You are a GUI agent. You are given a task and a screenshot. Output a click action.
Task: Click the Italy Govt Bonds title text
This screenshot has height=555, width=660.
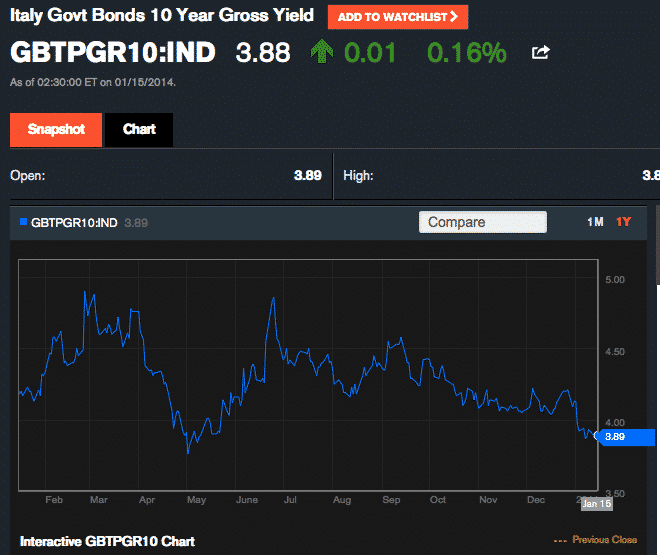(161, 16)
